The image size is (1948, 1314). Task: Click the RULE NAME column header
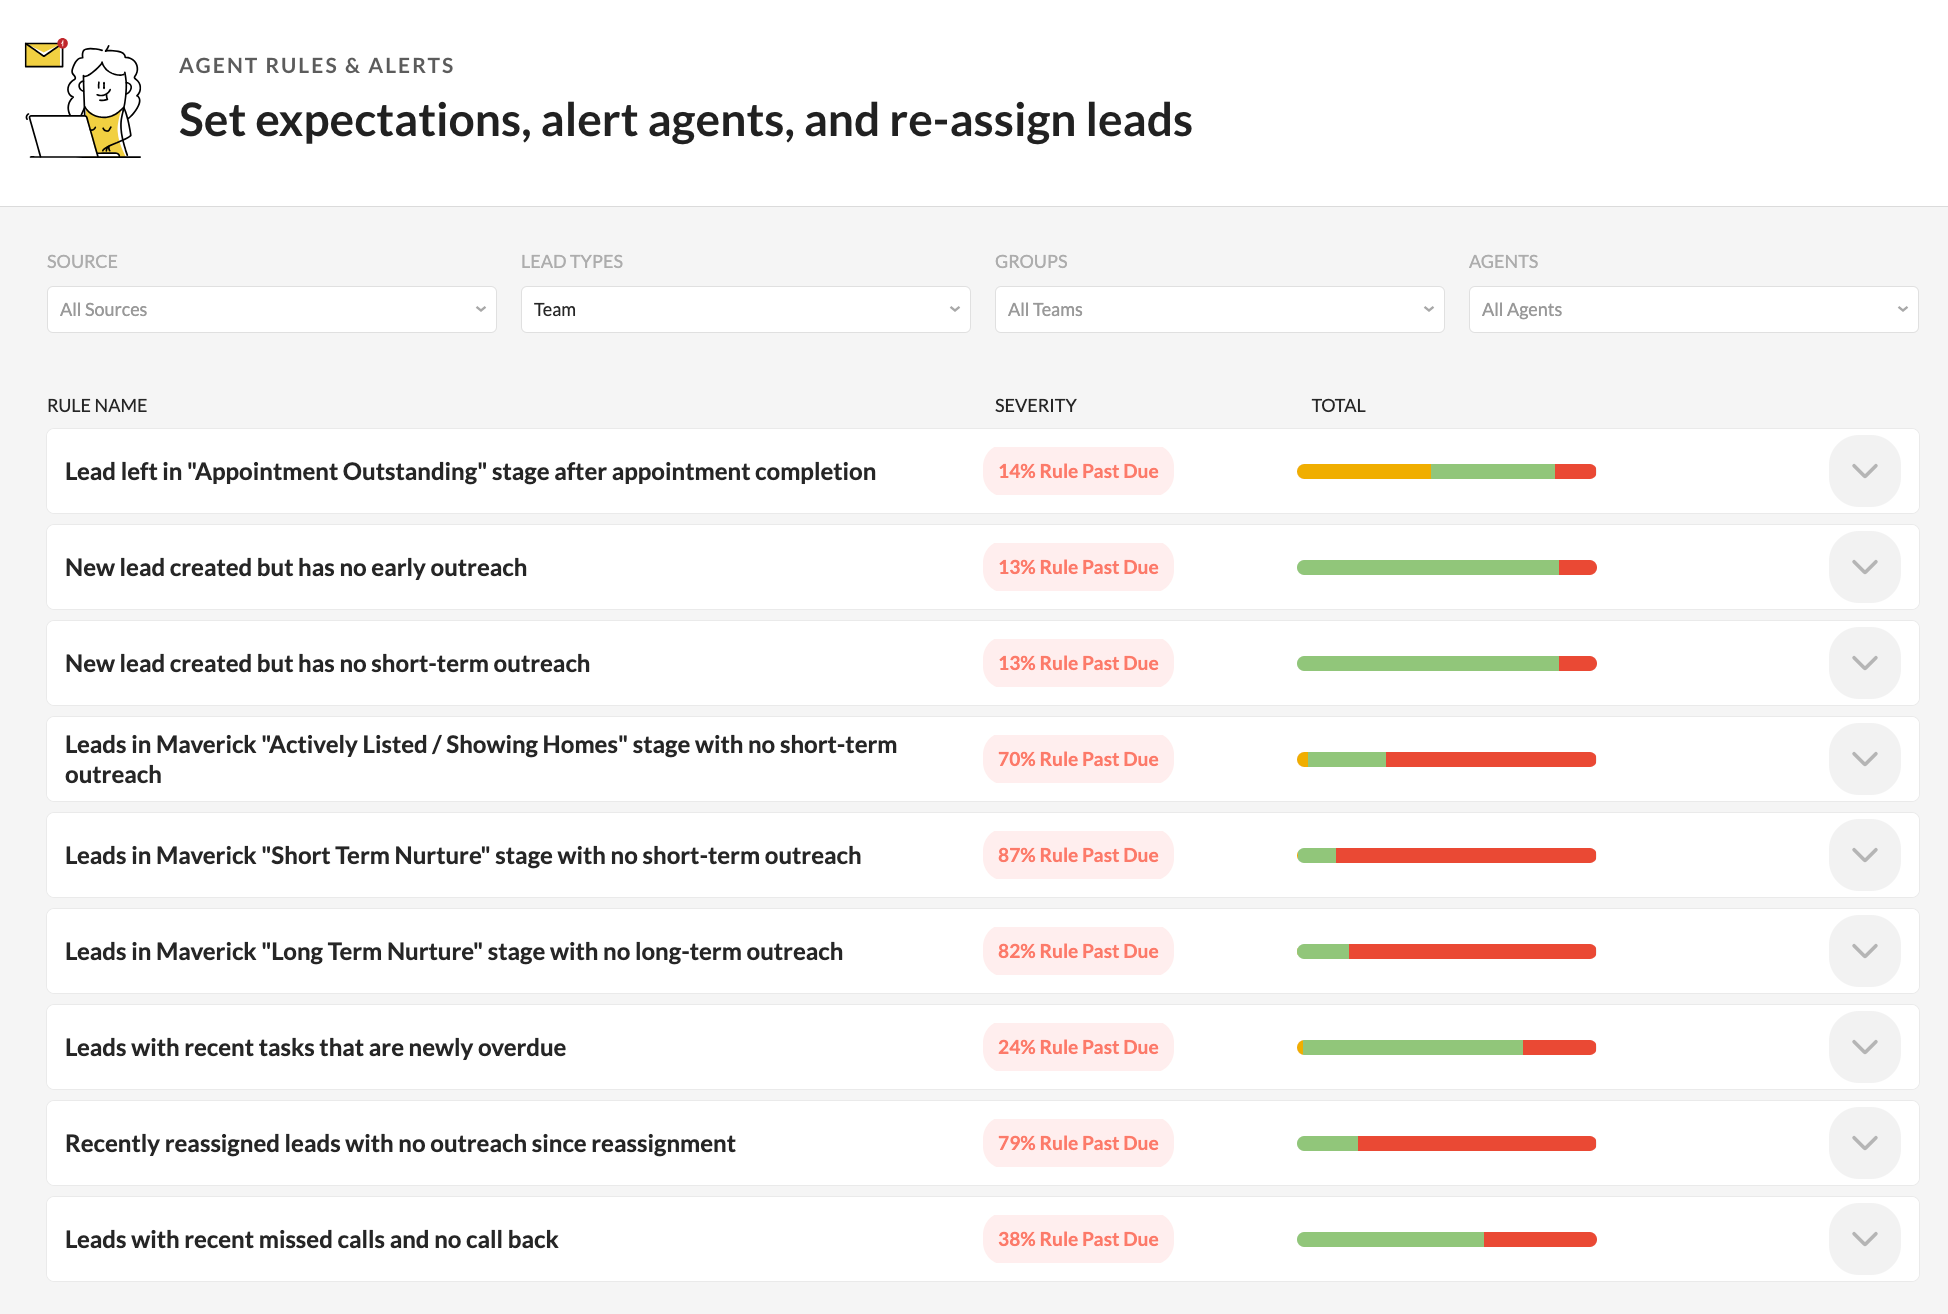click(x=97, y=405)
